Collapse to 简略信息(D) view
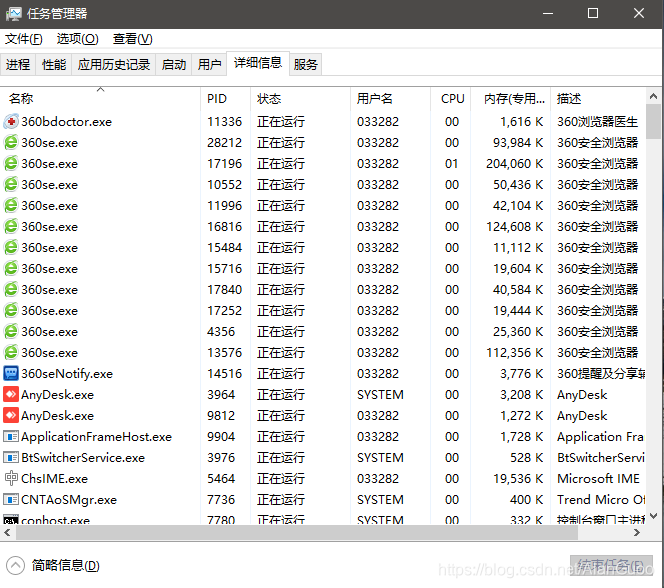This screenshot has height=588, width=664. pos(53,566)
